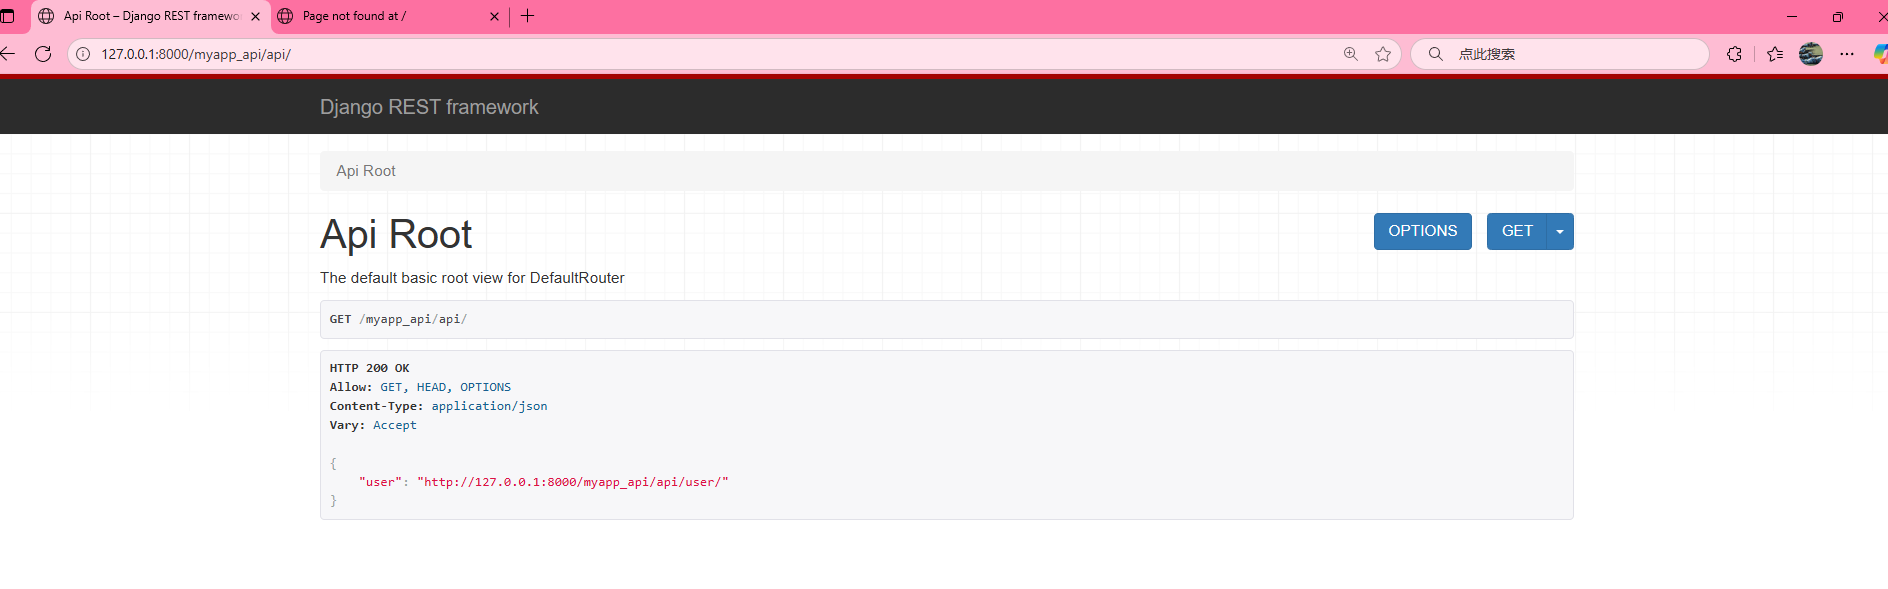The width and height of the screenshot is (1888, 589).
Task: Click the application/json content type text
Action: (x=489, y=406)
